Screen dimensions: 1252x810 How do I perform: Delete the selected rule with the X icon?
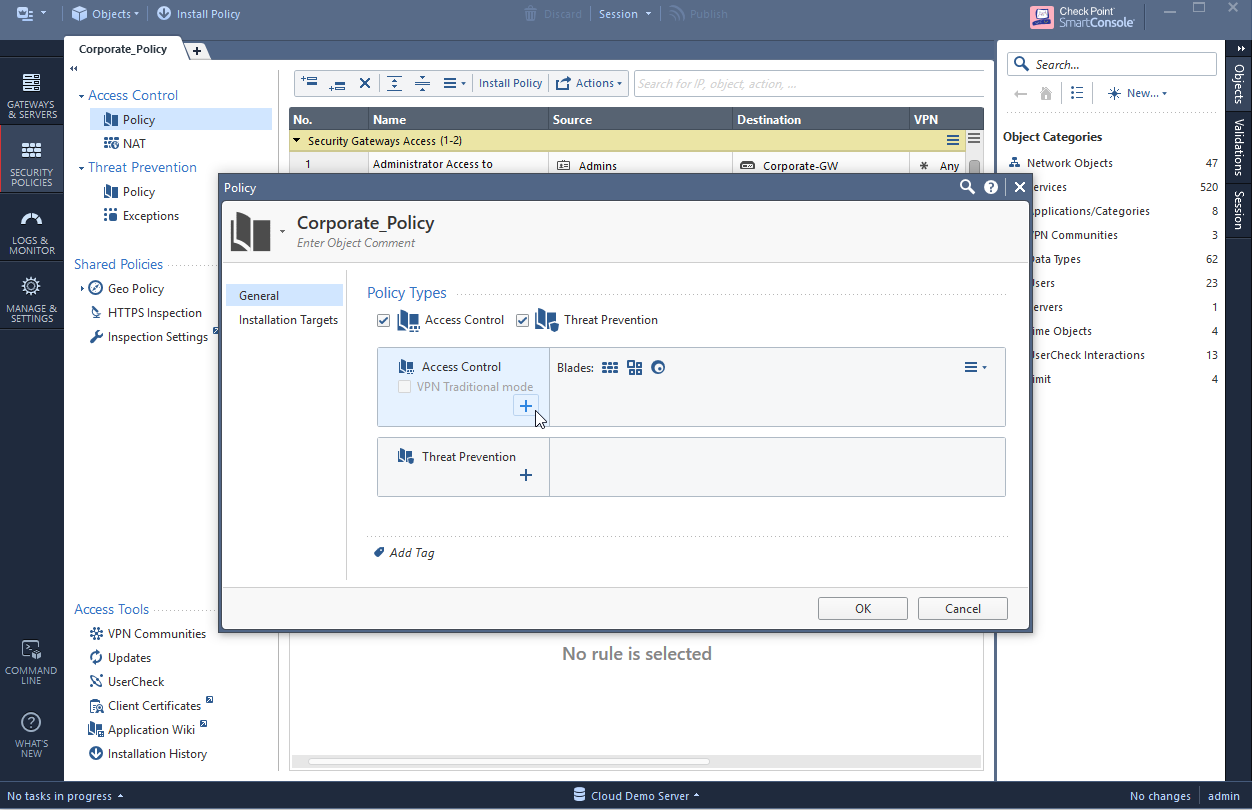click(x=365, y=83)
